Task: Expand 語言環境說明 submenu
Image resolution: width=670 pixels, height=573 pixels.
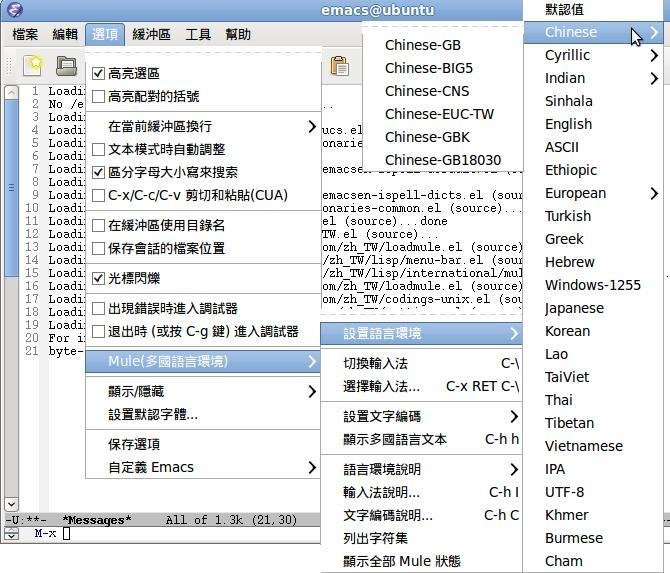Action: [422, 469]
